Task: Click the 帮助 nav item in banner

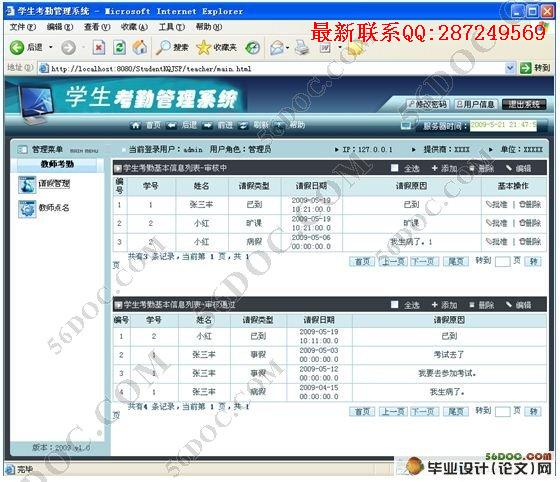Action: [289, 125]
